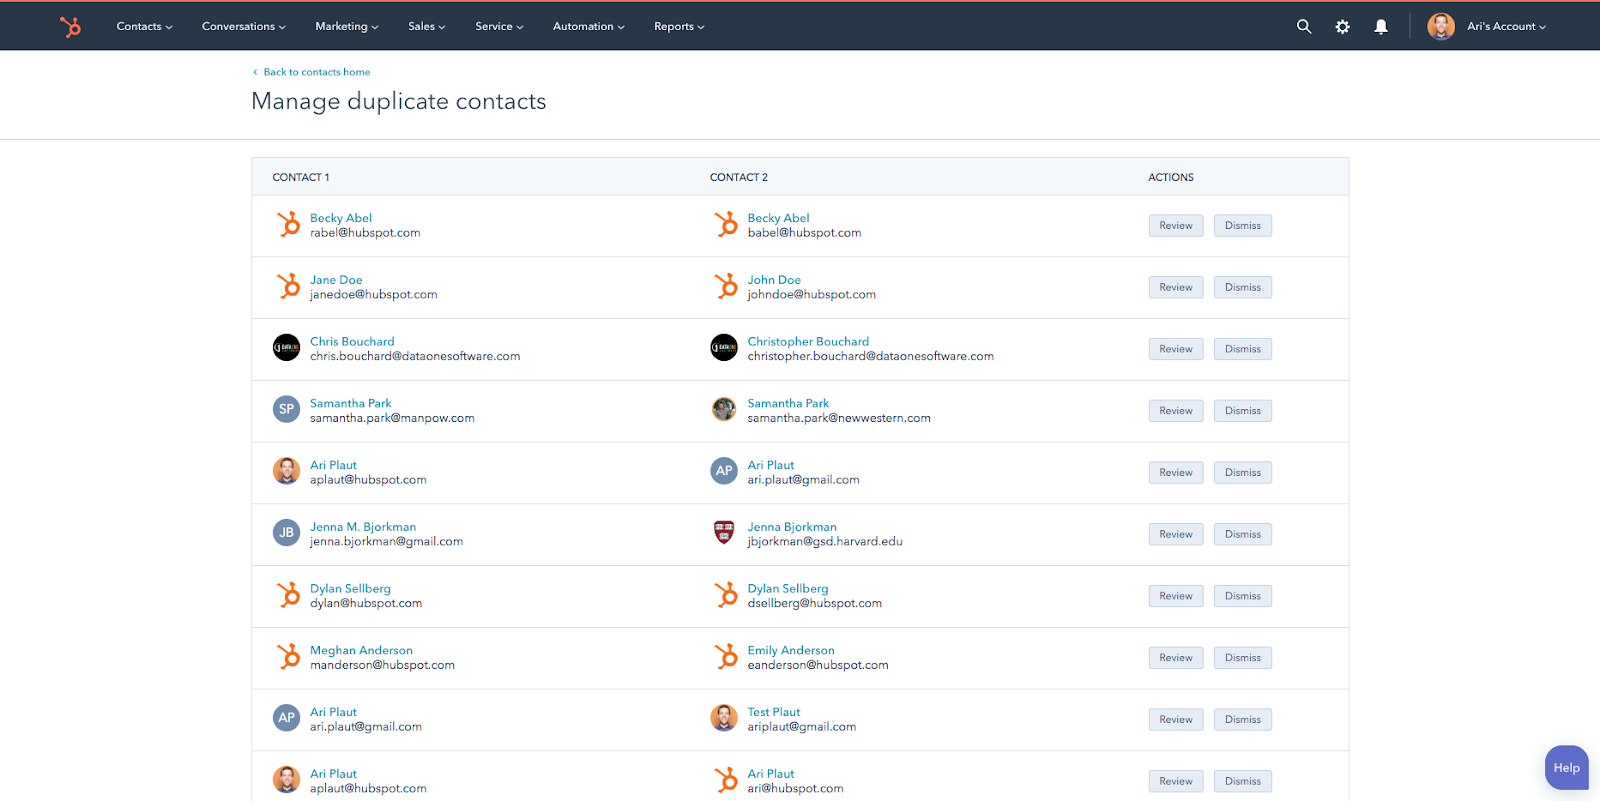Click sprocket avatar beside dsellberg@hubspot.com

[x=725, y=595]
